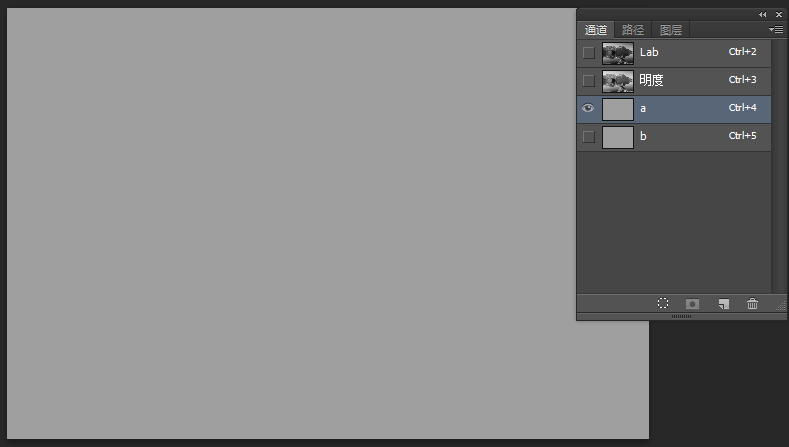Show 明度 channel visibility
Image resolution: width=789 pixels, height=447 pixels.
coord(588,81)
